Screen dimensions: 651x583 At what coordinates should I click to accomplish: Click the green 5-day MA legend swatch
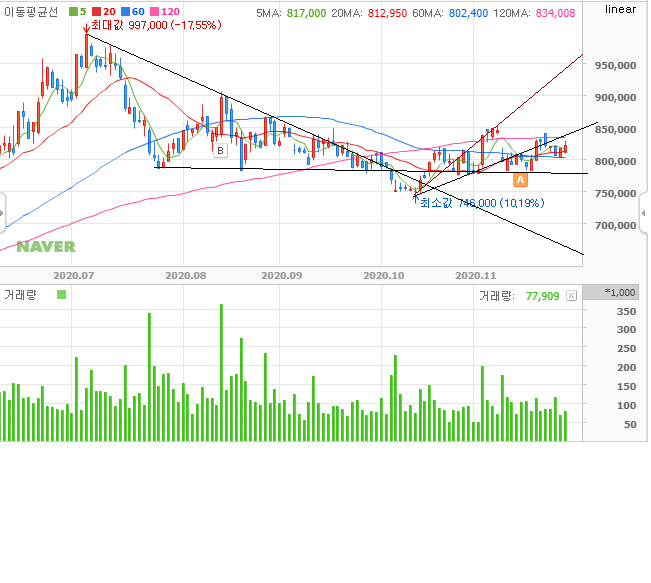73,12
